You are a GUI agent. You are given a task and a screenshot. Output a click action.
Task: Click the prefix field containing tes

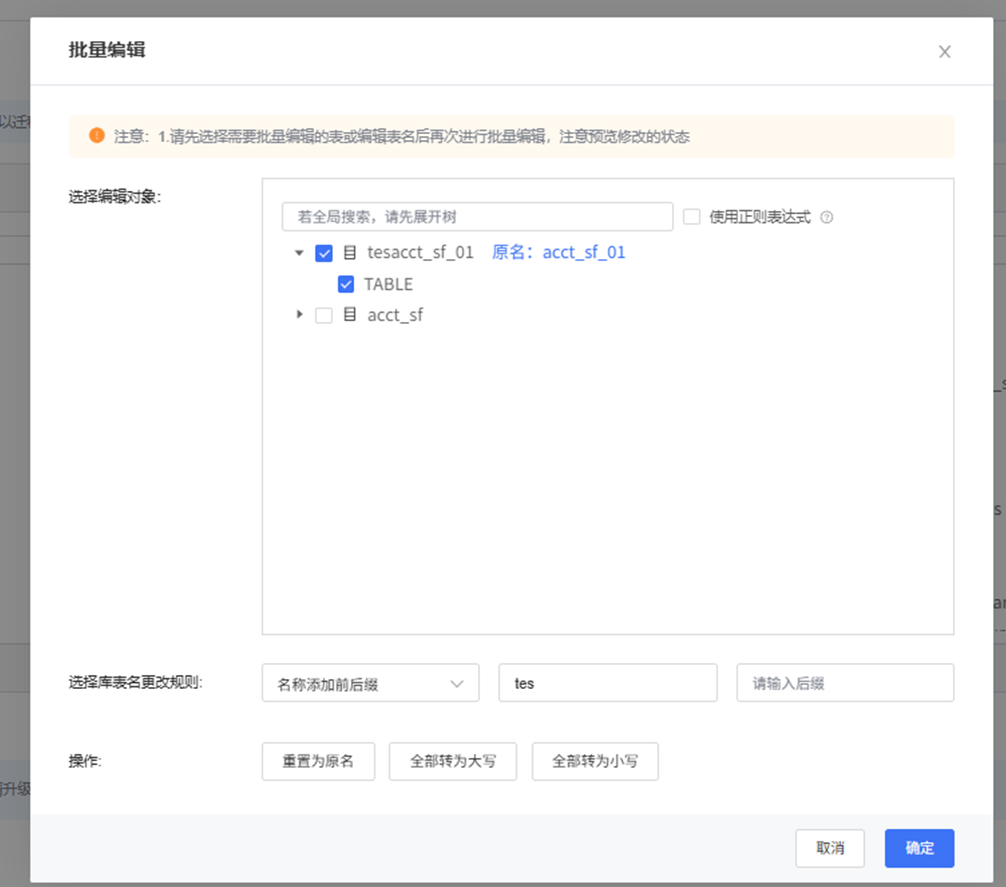[608, 683]
